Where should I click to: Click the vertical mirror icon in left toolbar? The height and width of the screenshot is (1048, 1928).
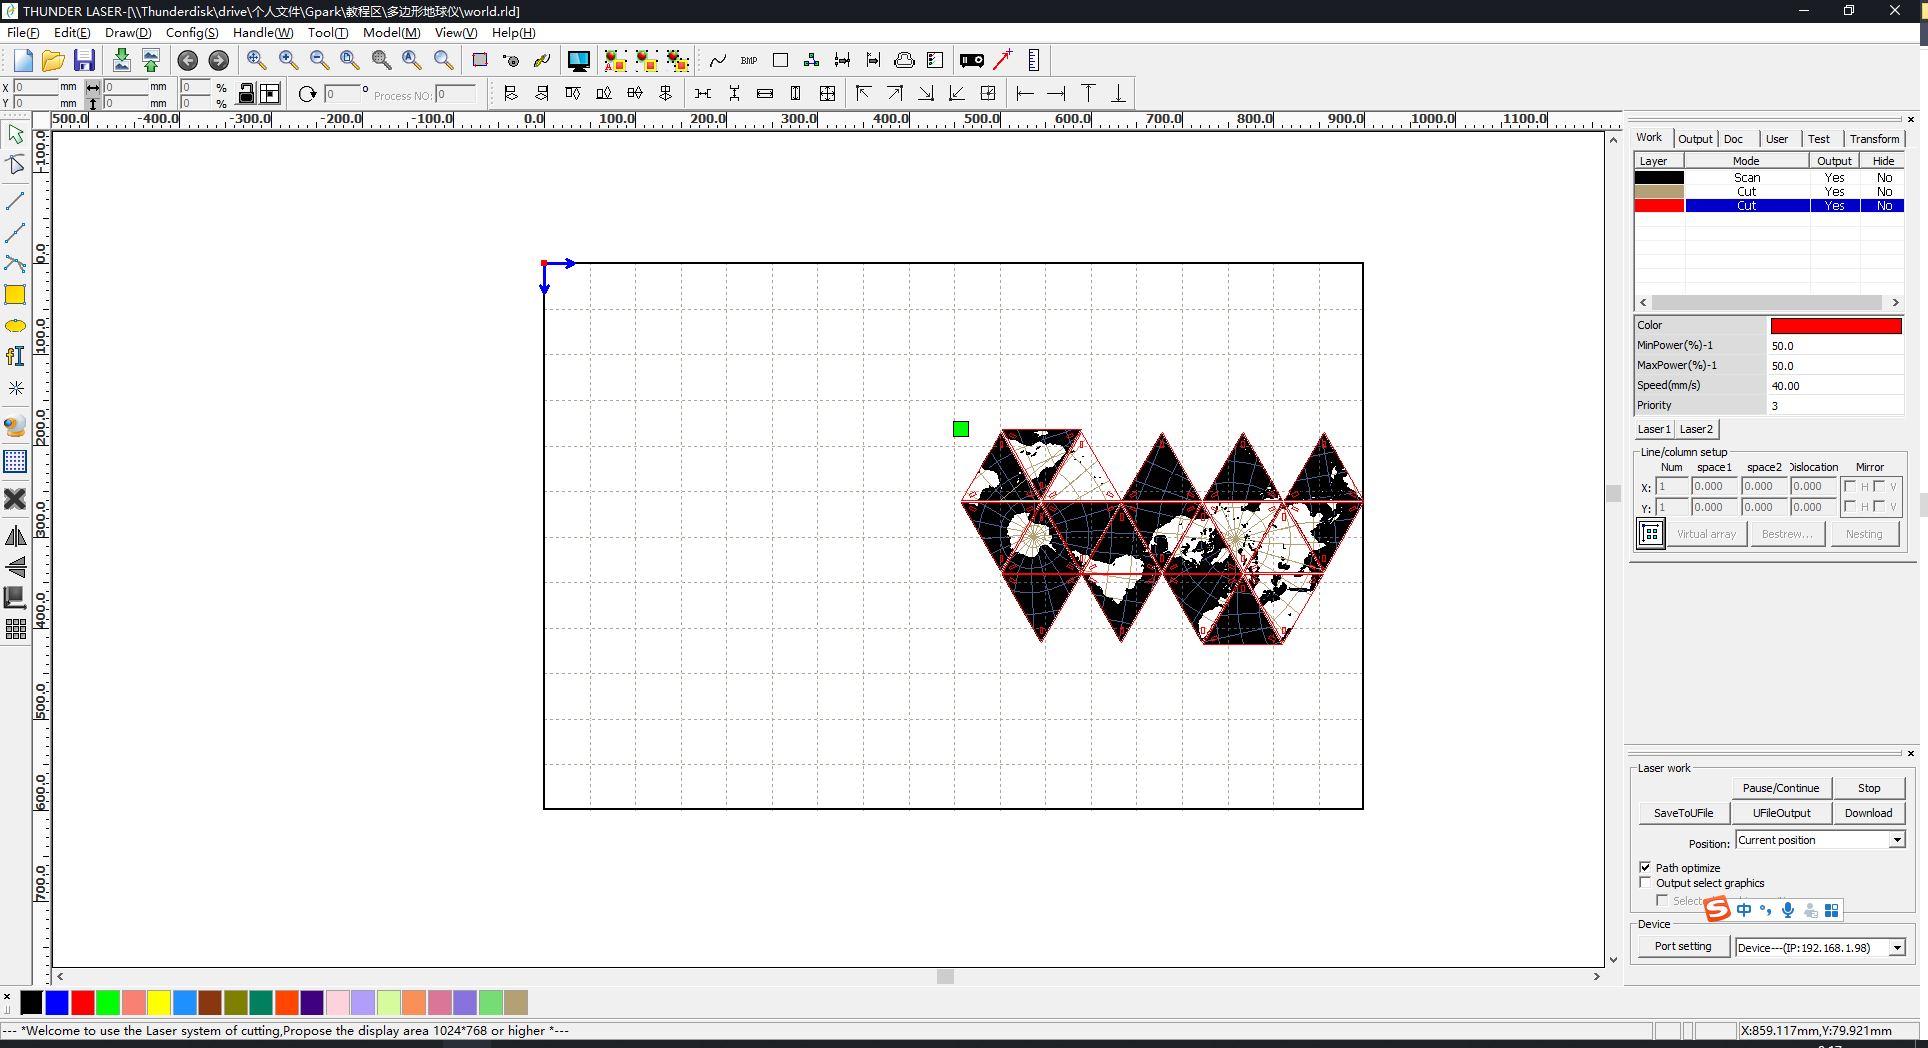[x=16, y=567]
